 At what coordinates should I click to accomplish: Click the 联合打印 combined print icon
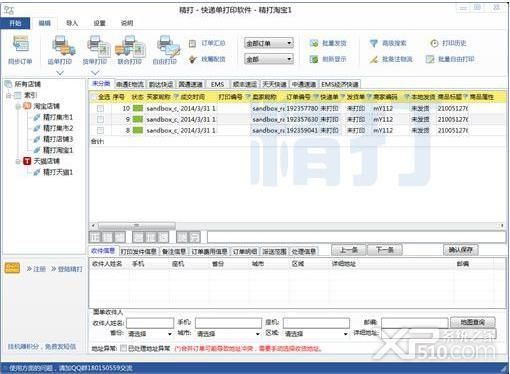click(x=130, y=46)
